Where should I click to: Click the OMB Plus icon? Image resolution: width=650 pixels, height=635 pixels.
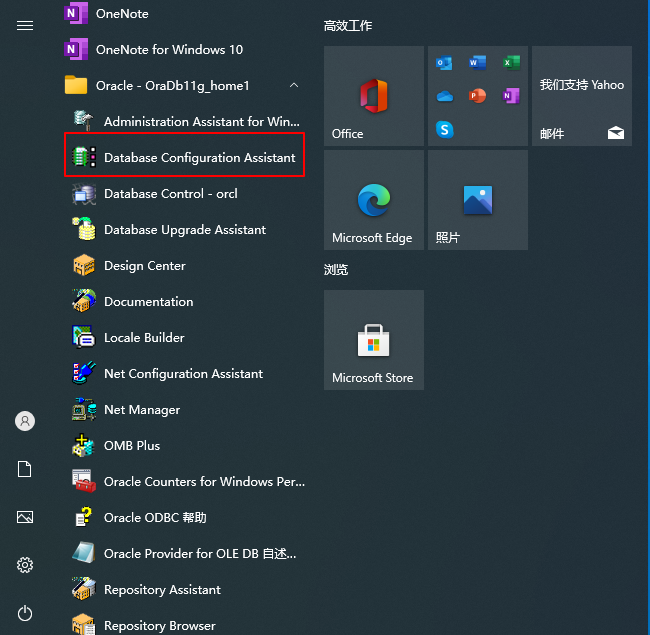click(x=84, y=445)
